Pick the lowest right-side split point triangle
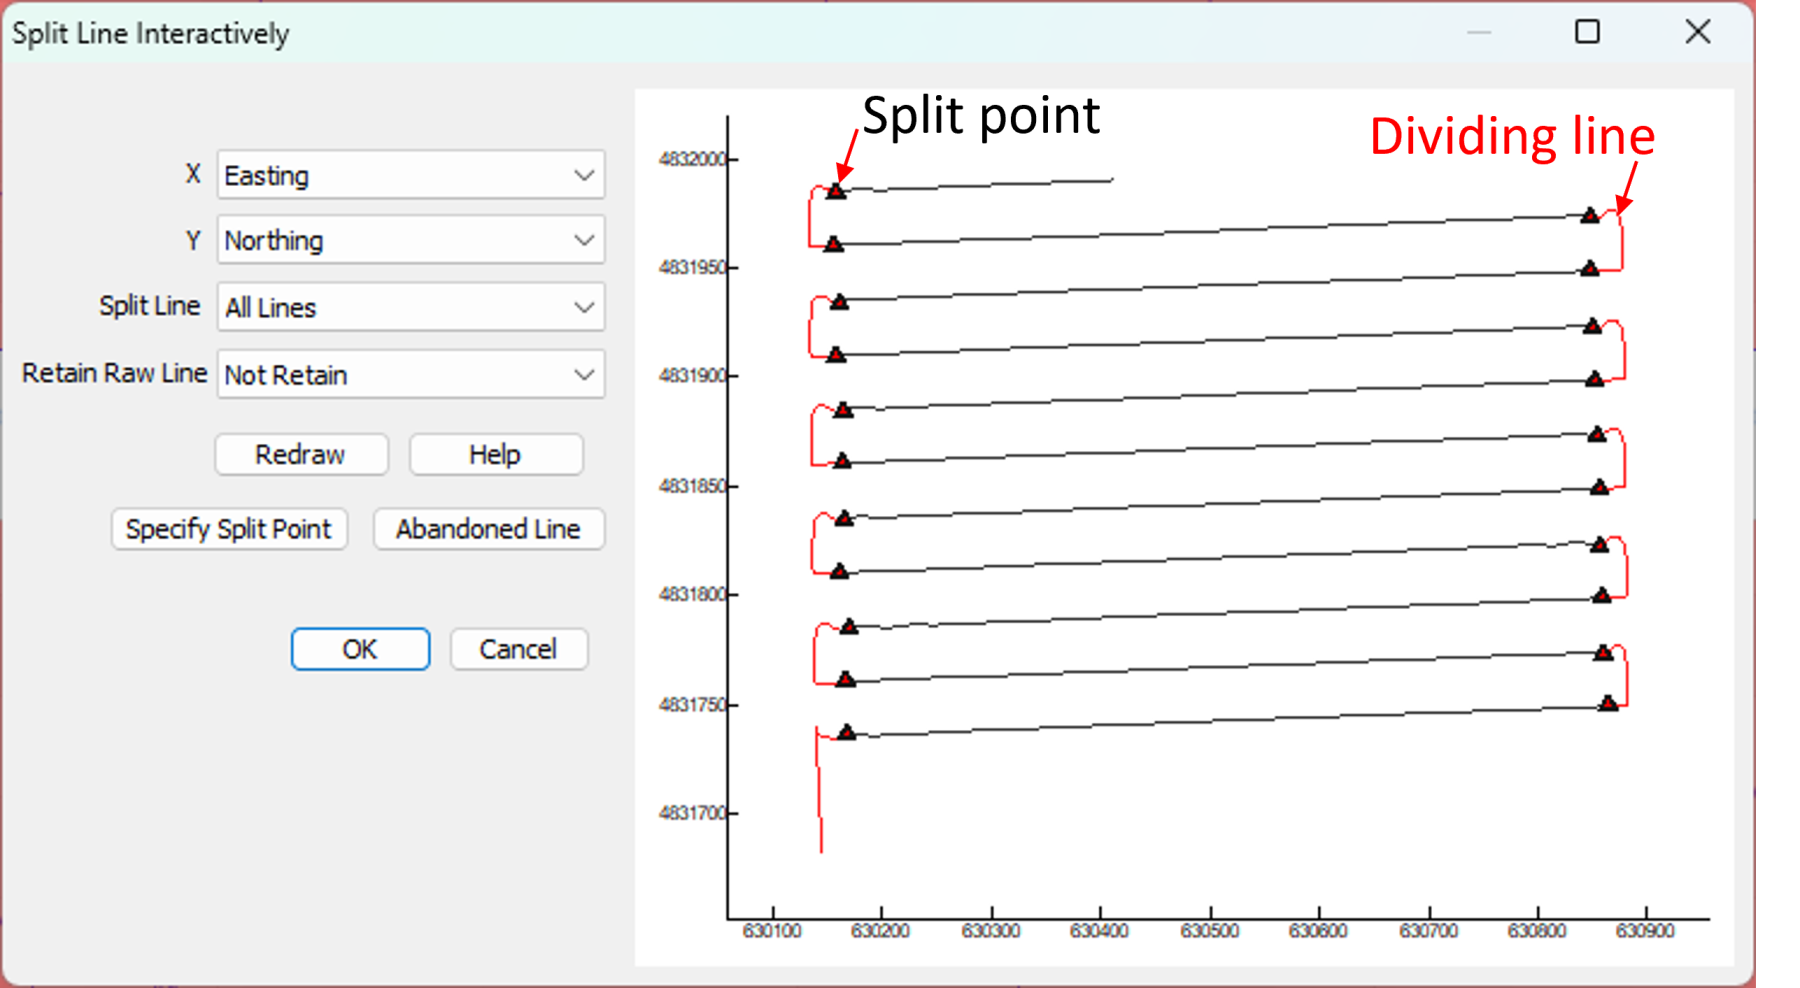Screen dimensions: 1800x988 point(1608,703)
